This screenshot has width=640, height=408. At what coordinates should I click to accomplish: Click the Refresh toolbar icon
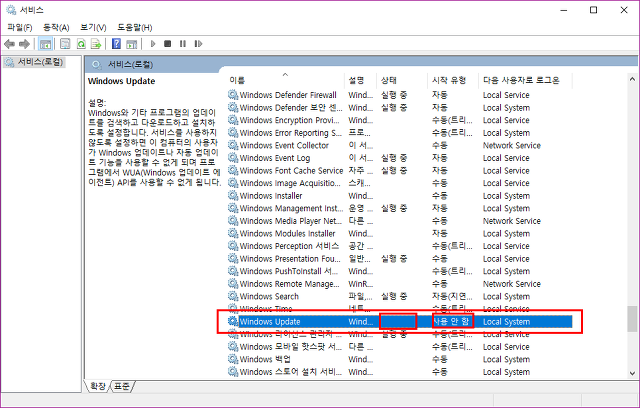tap(81, 44)
